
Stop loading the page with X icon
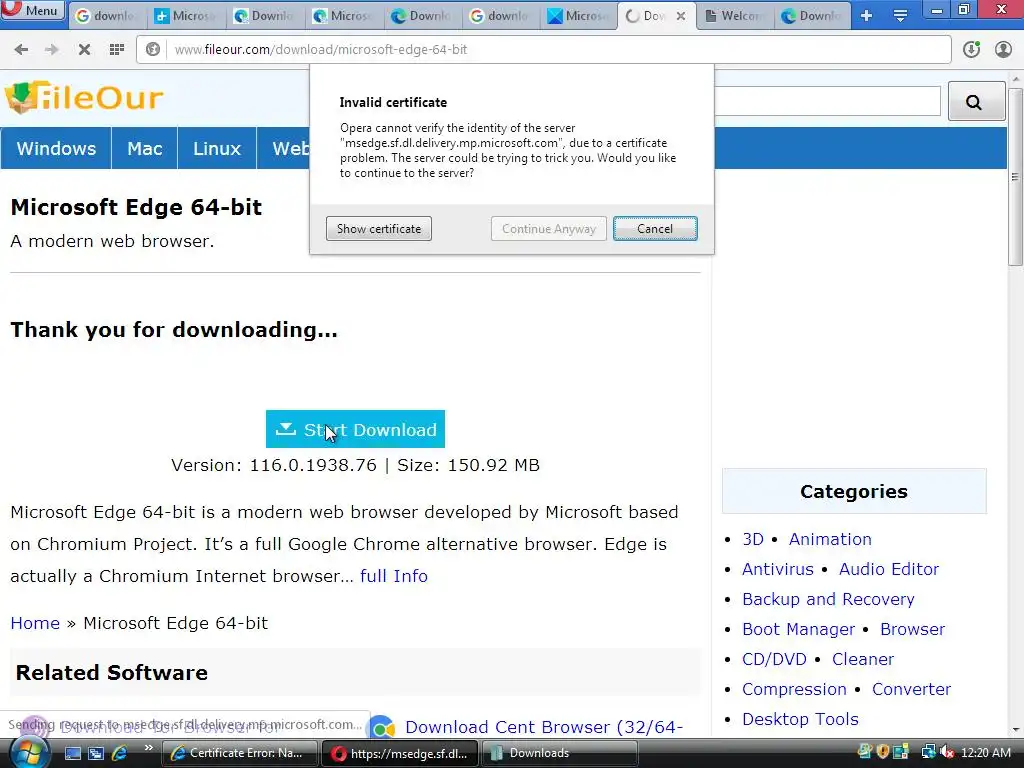pyautogui.click(x=84, y=50)
